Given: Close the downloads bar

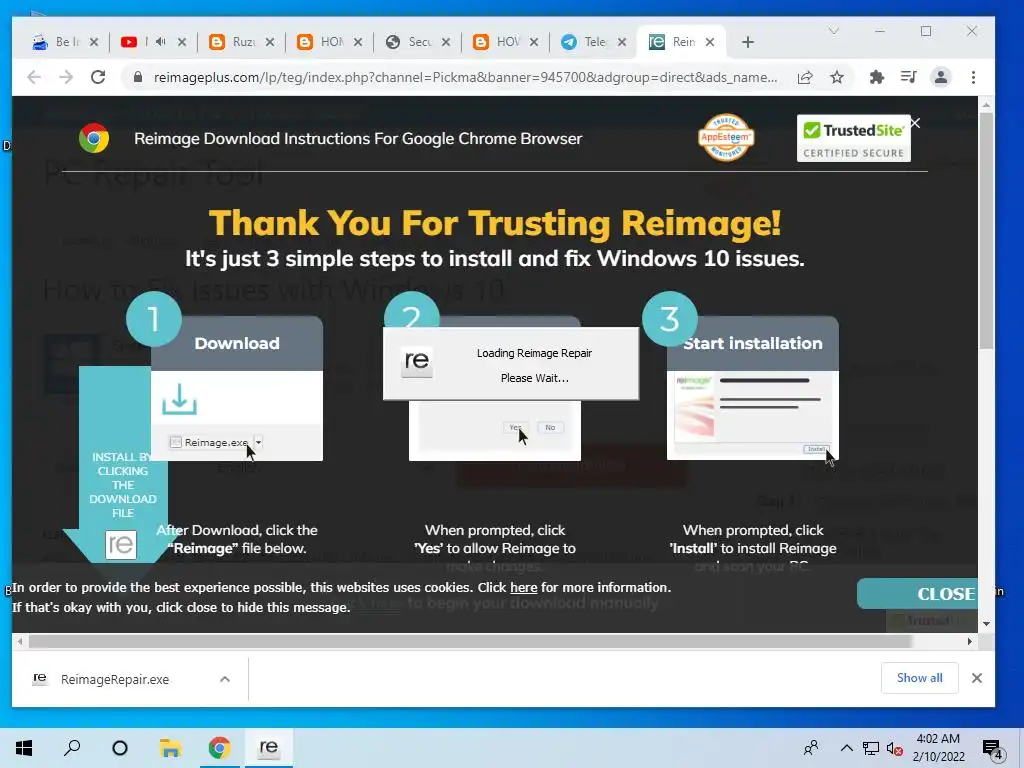Looking at the screenshot, I should click(977, 678).
